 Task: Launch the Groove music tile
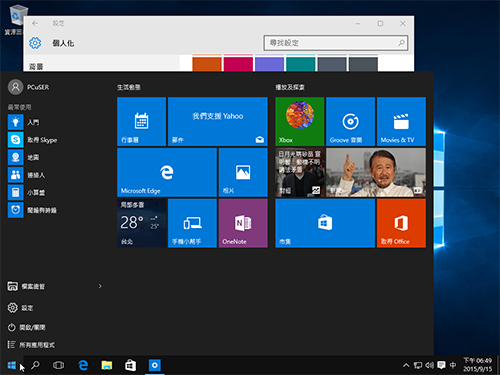(x=350, y=122)
